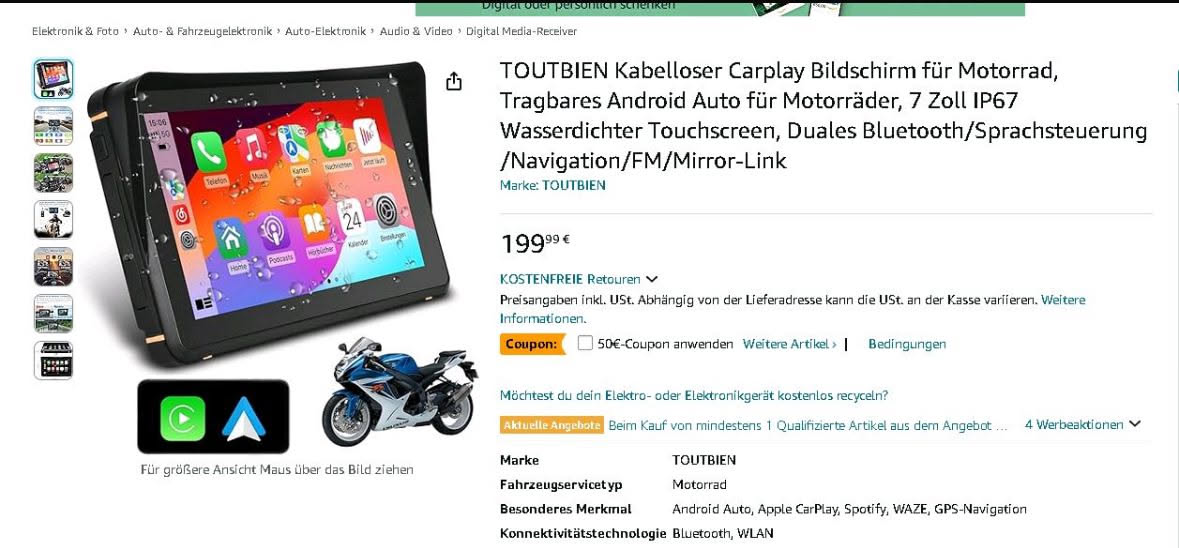Image resolution: width=1179 pixels, height=548 pixels.
Task: Enable the 50€-Coupon anwenden checkbox
Action: coord(585,344)
